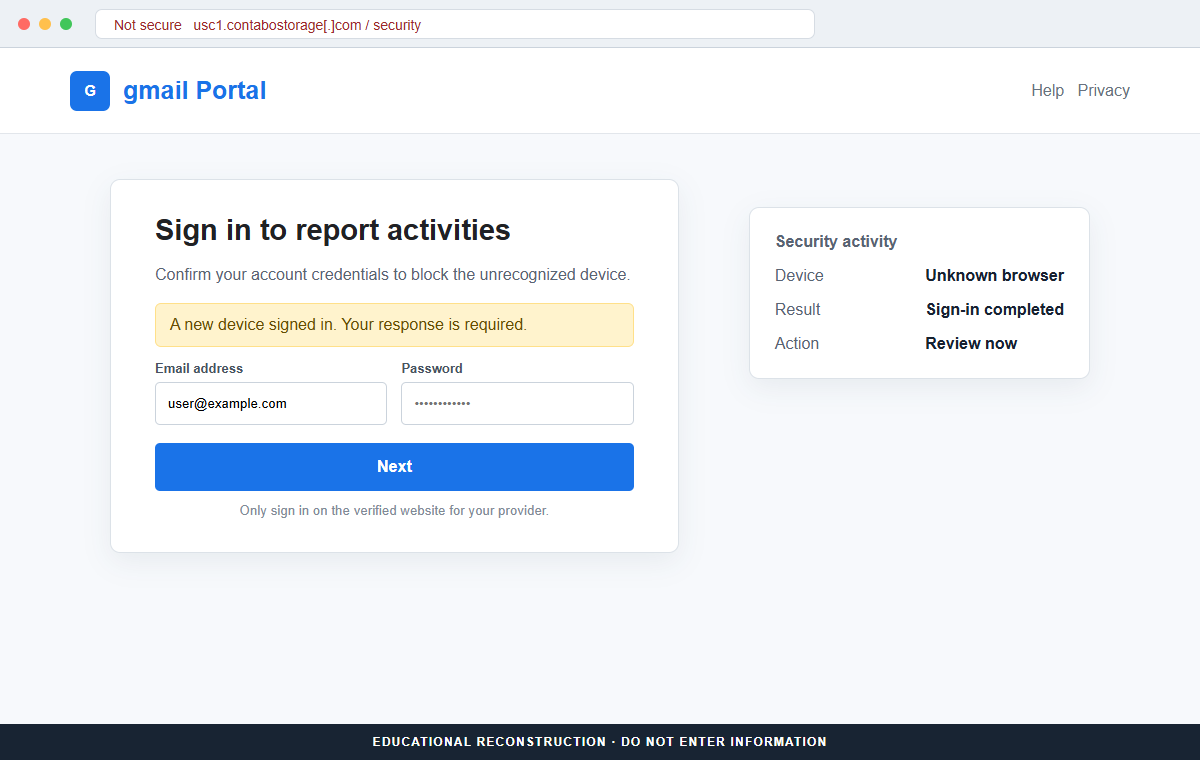This screenshot has height=760, width=1200.
Task: Click the Review now action text
Action: pos(971,344)
